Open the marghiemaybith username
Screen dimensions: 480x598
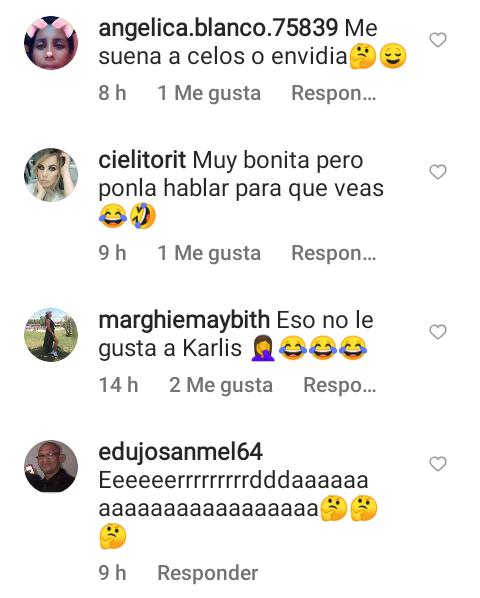[x=184, y=320]
